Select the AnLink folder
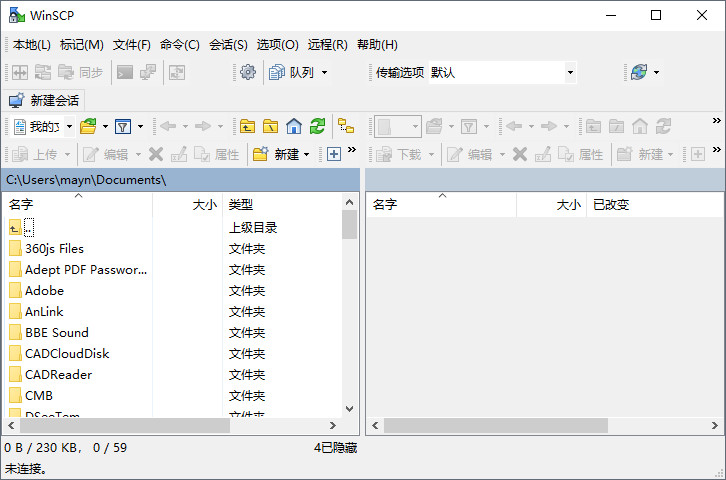Screen dimensions: 726x480 tap(36, 312)
